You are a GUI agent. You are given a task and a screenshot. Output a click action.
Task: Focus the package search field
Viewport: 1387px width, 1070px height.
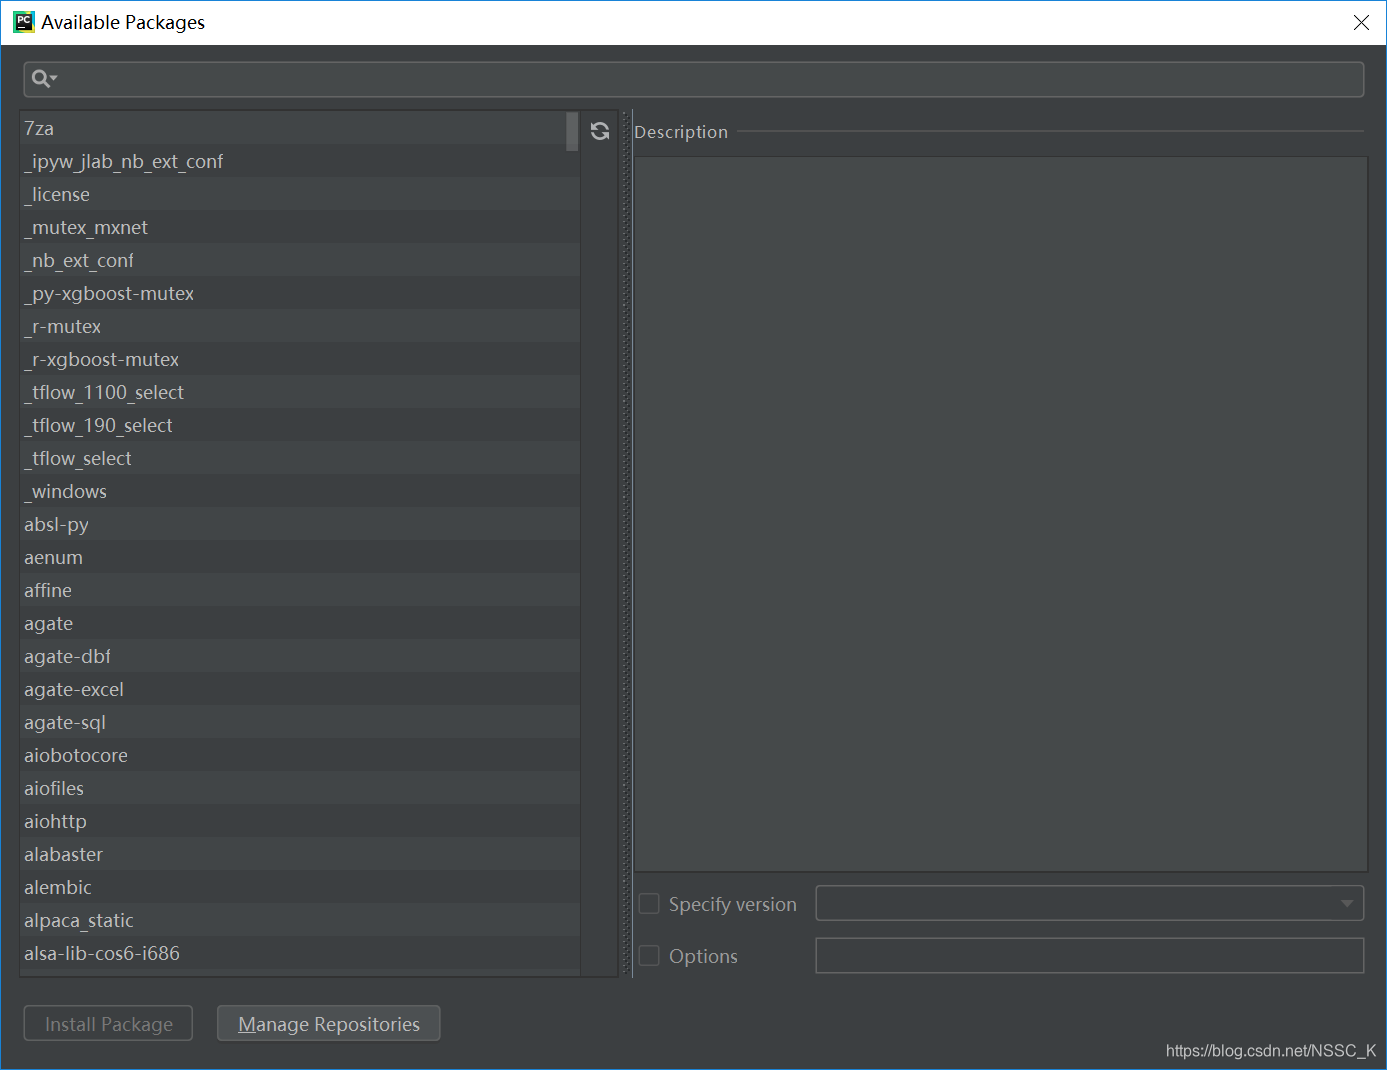(x=694, y=79)
